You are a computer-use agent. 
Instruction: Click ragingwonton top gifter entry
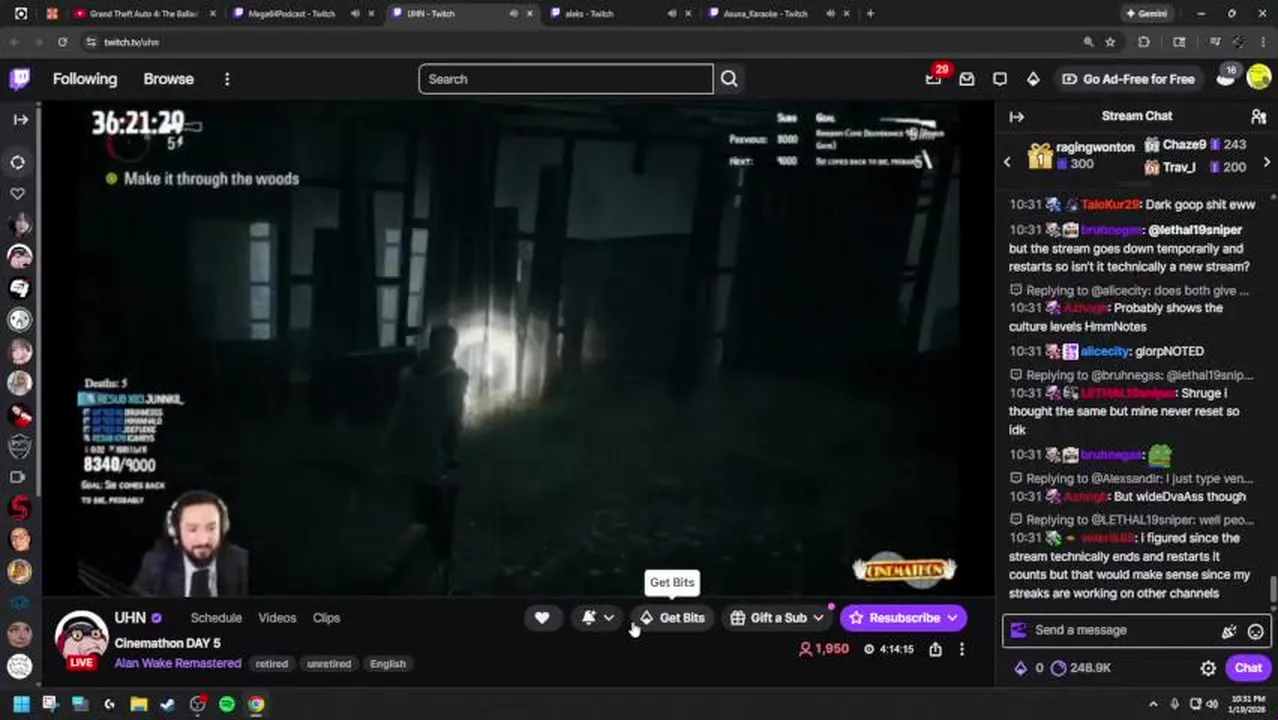pyautogui.click(x=1082, y=156)
